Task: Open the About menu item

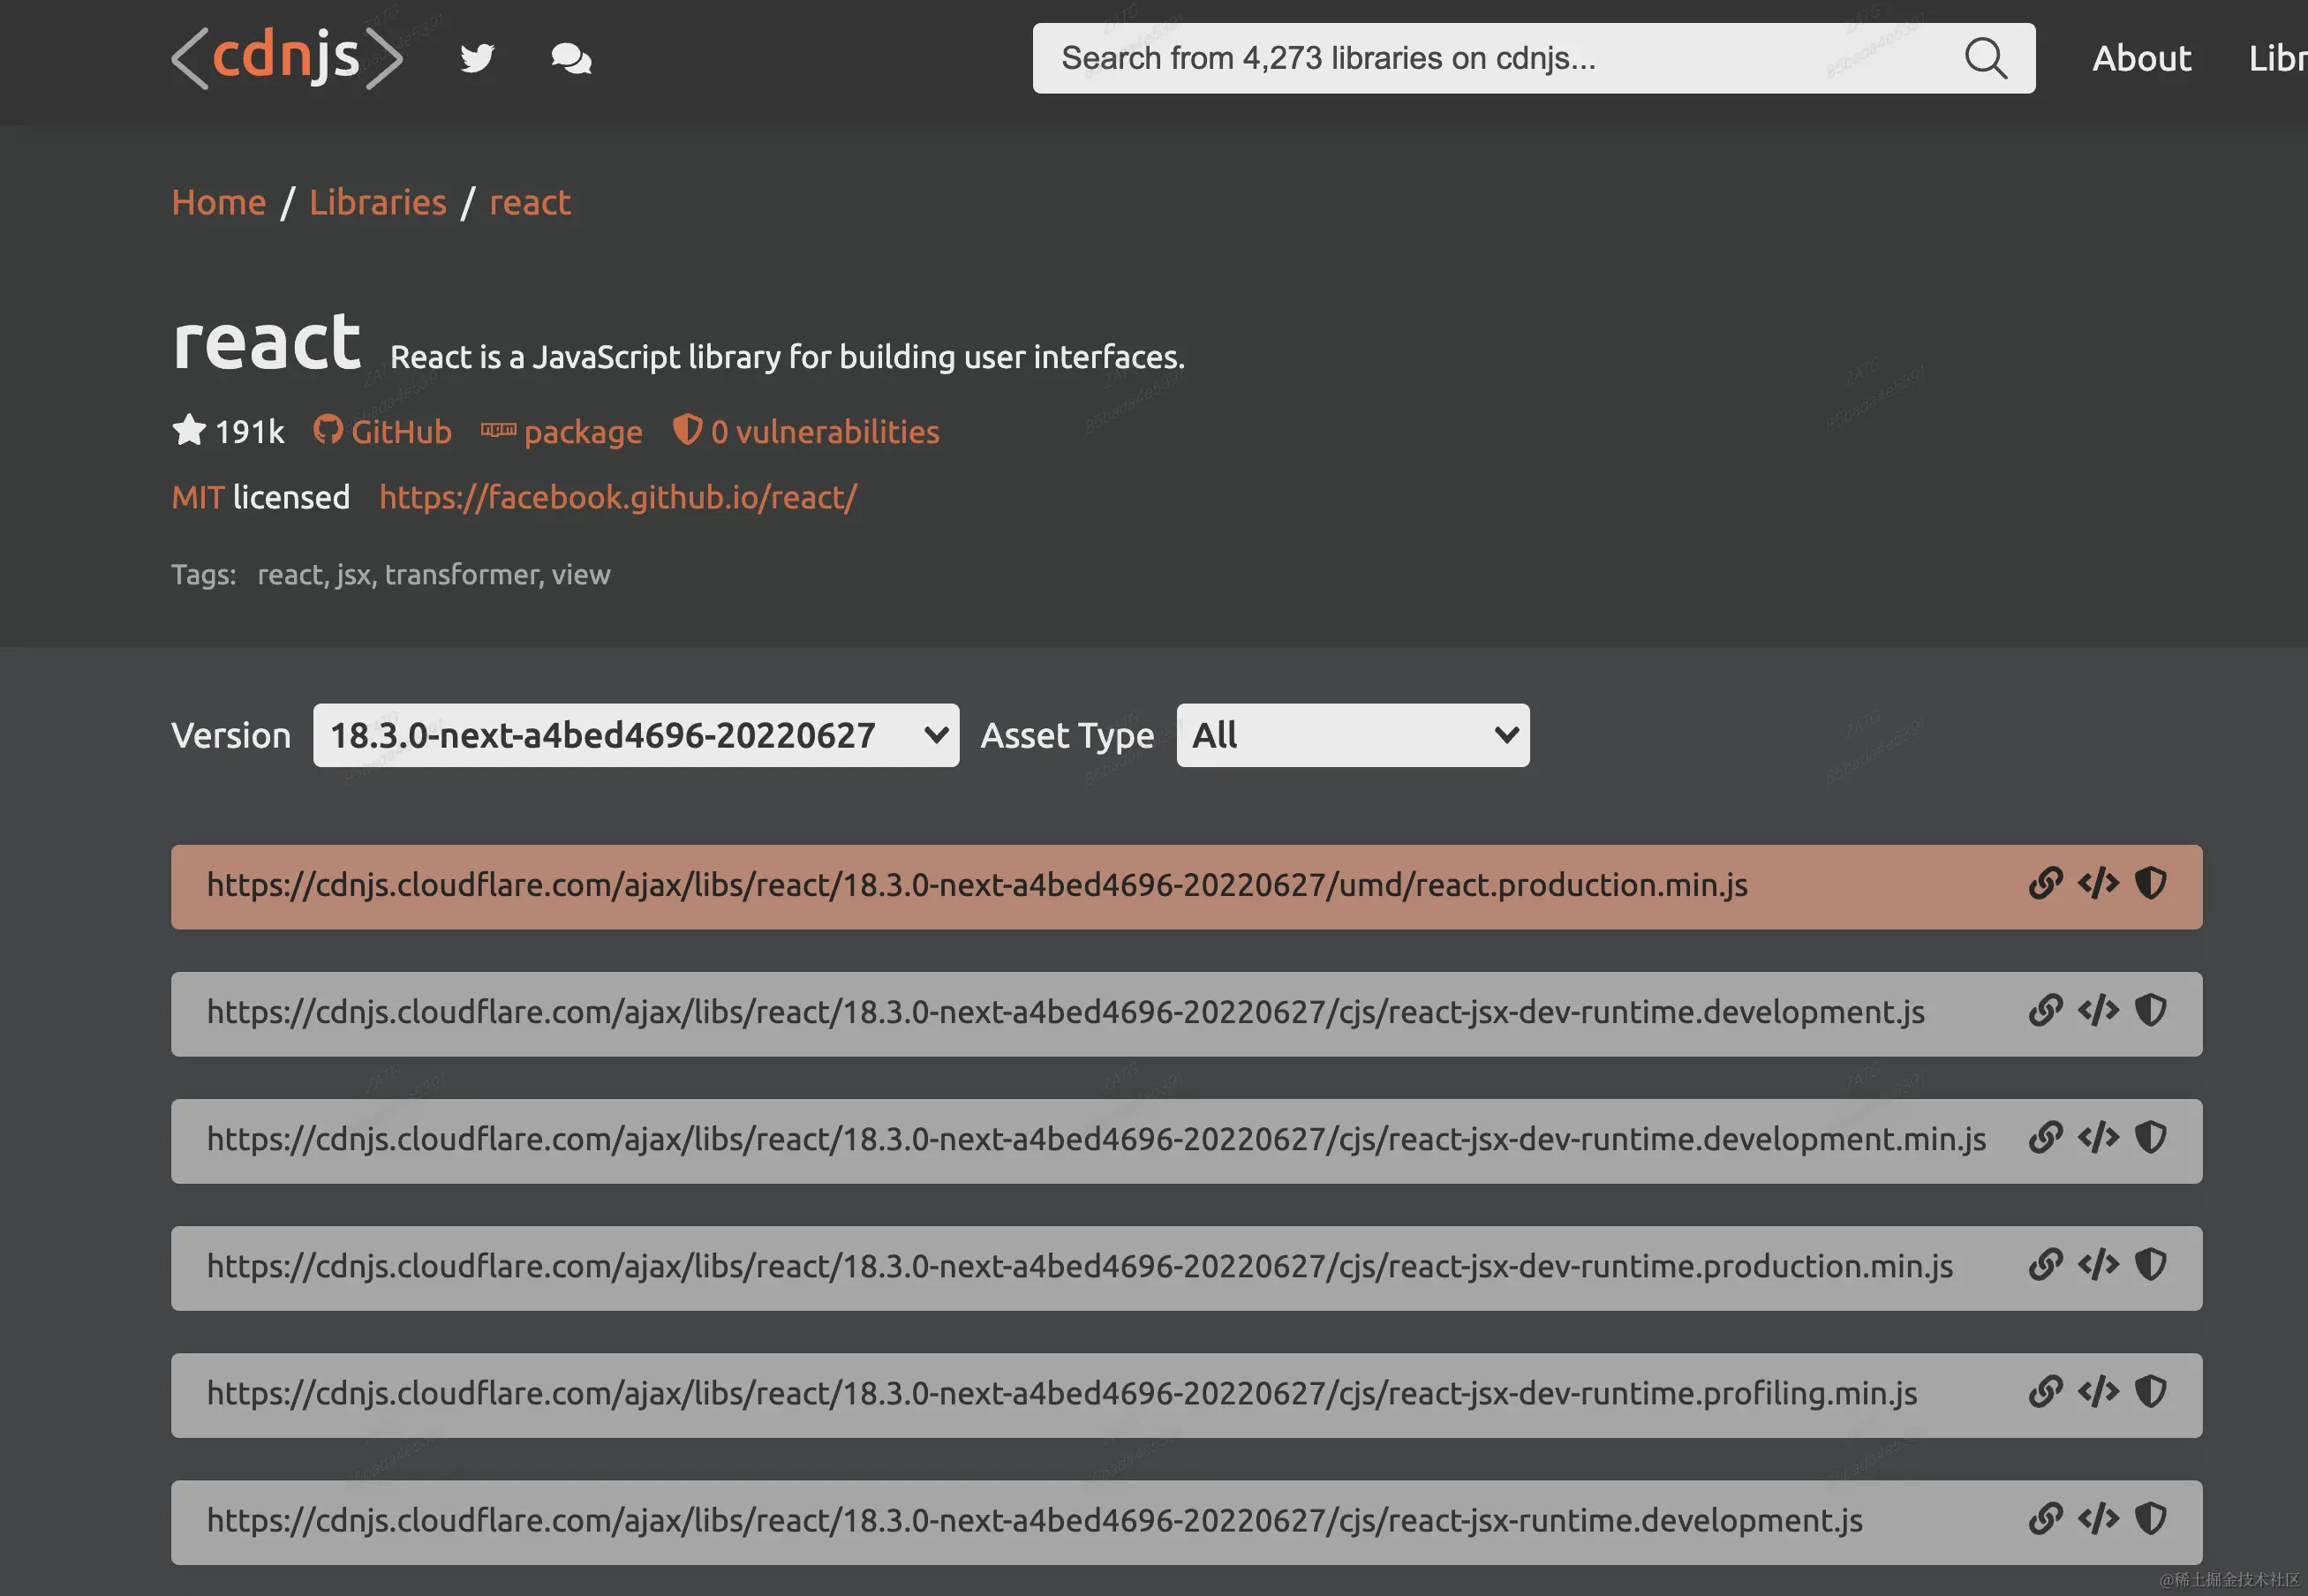Action: coord(2141,58)
